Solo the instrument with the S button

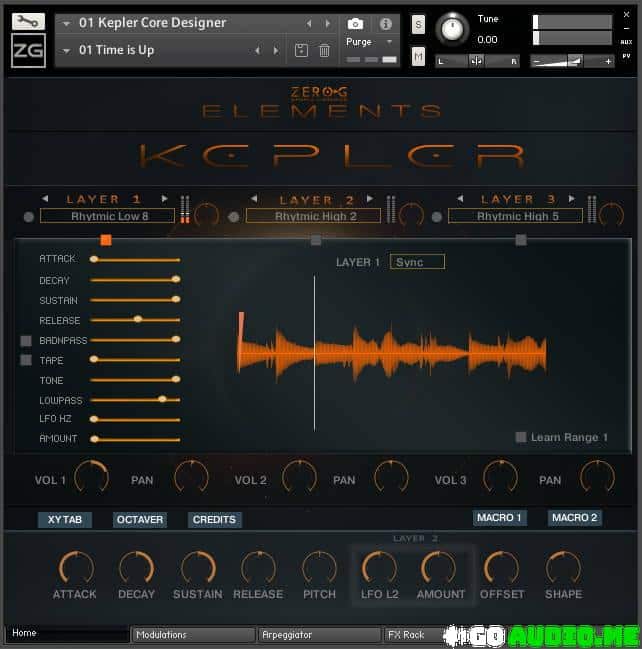pos(418,25)
